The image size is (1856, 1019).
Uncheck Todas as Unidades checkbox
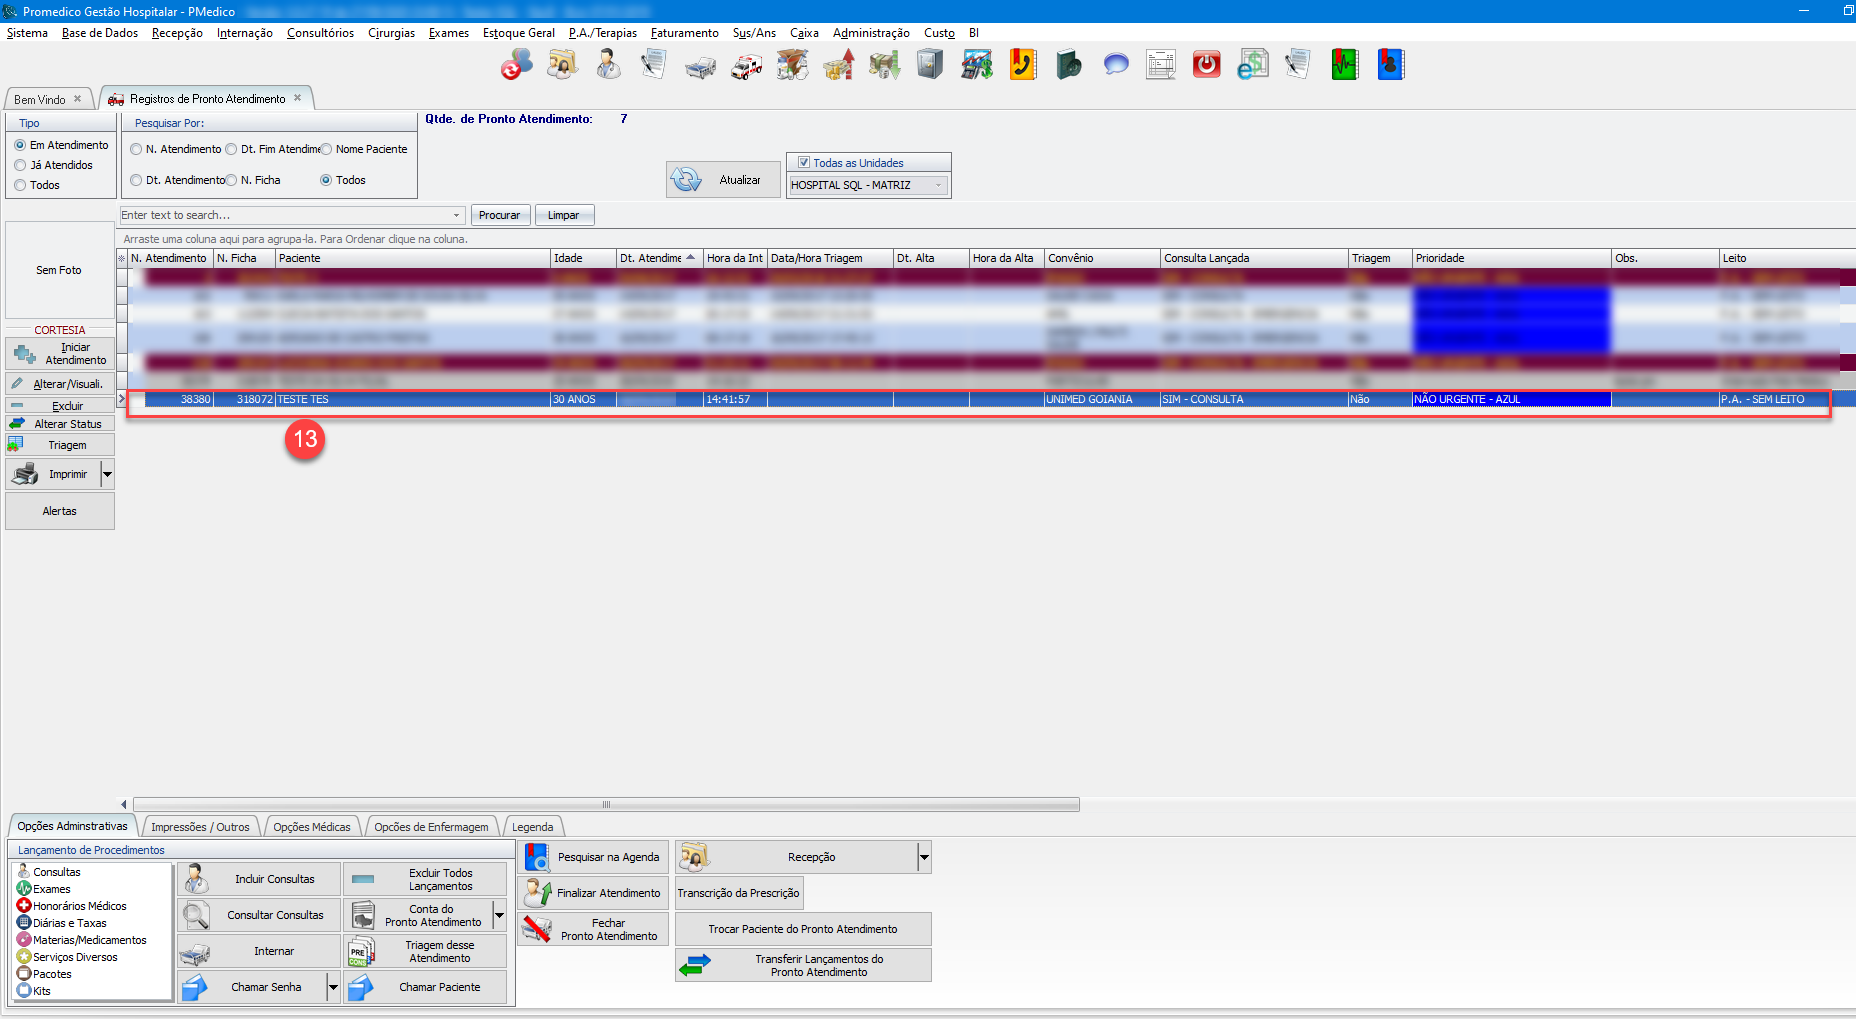[x=803, y=163]
